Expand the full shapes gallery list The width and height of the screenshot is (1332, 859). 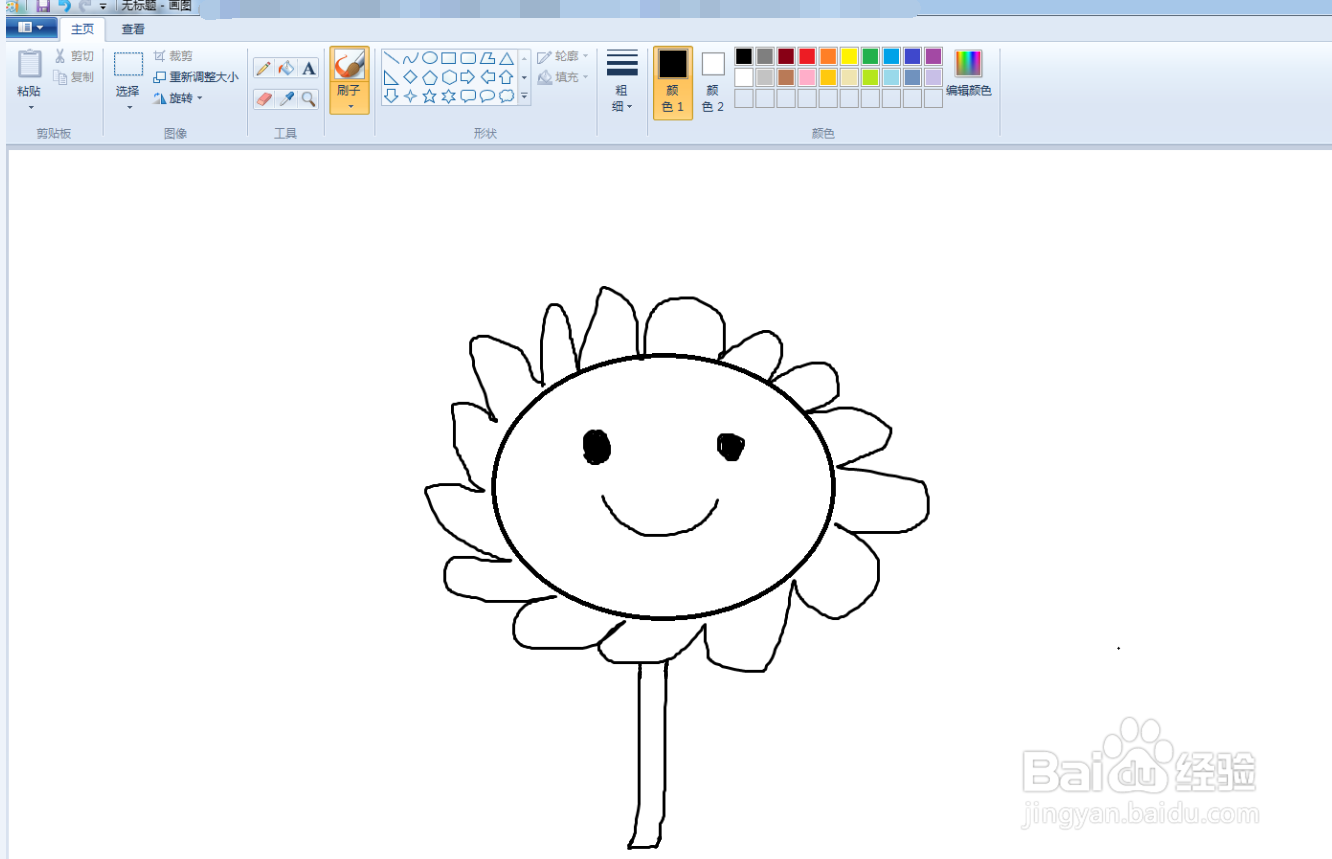pyautogui.click(x=524, y=97)
